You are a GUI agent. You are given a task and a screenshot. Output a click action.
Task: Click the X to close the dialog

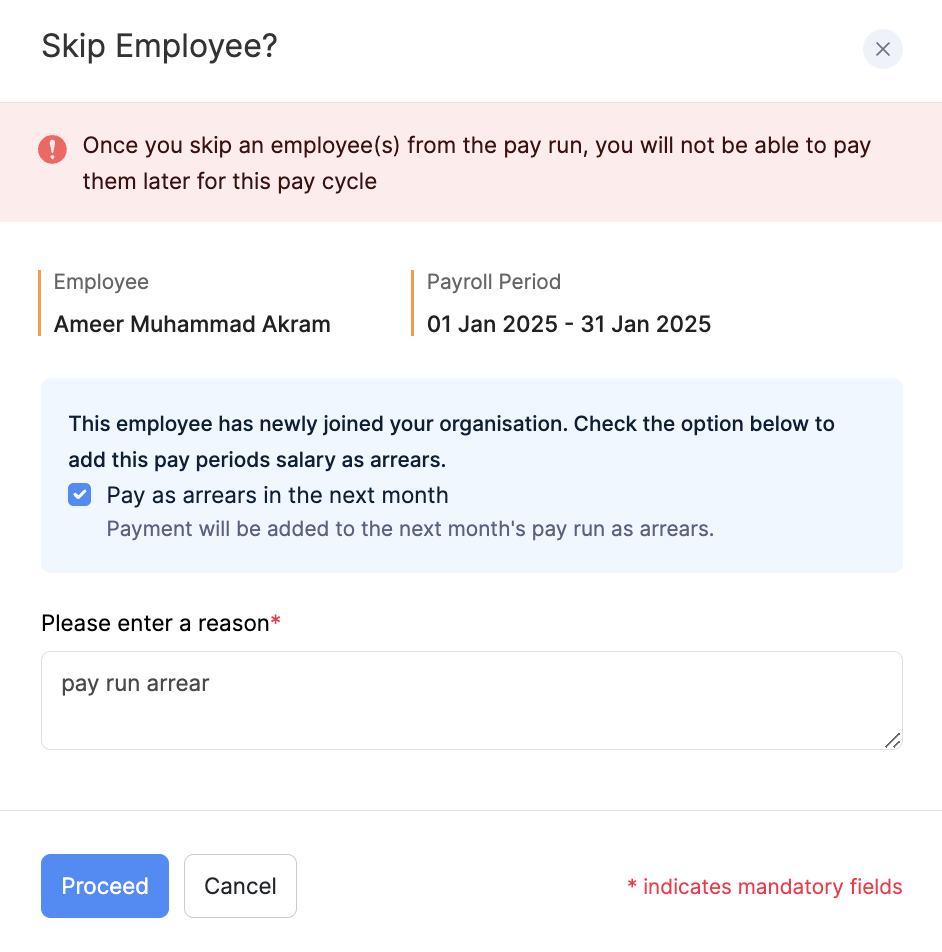pyautogui.click(x=882, y=49)
